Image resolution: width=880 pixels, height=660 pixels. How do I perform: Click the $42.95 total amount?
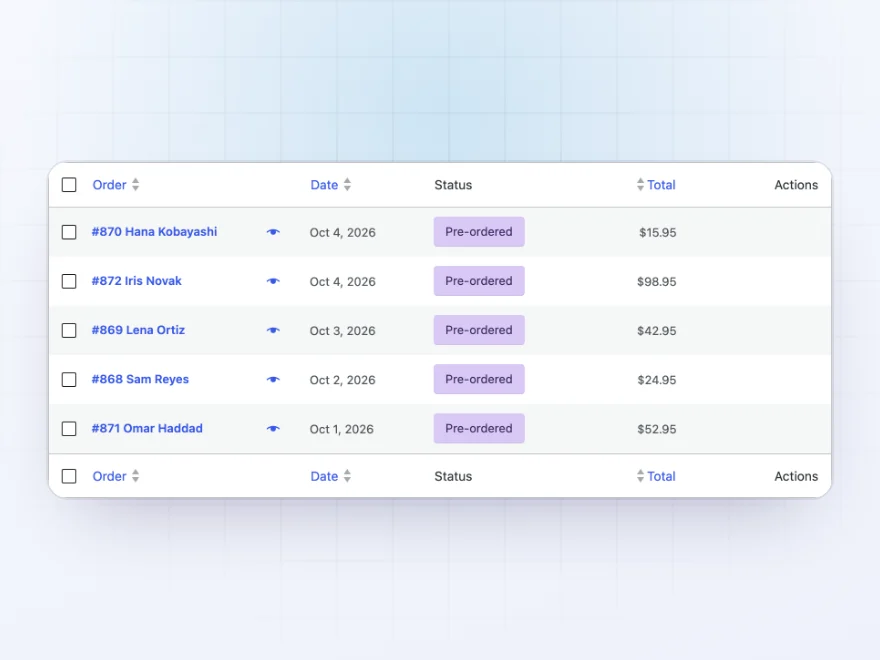[656, 331]
